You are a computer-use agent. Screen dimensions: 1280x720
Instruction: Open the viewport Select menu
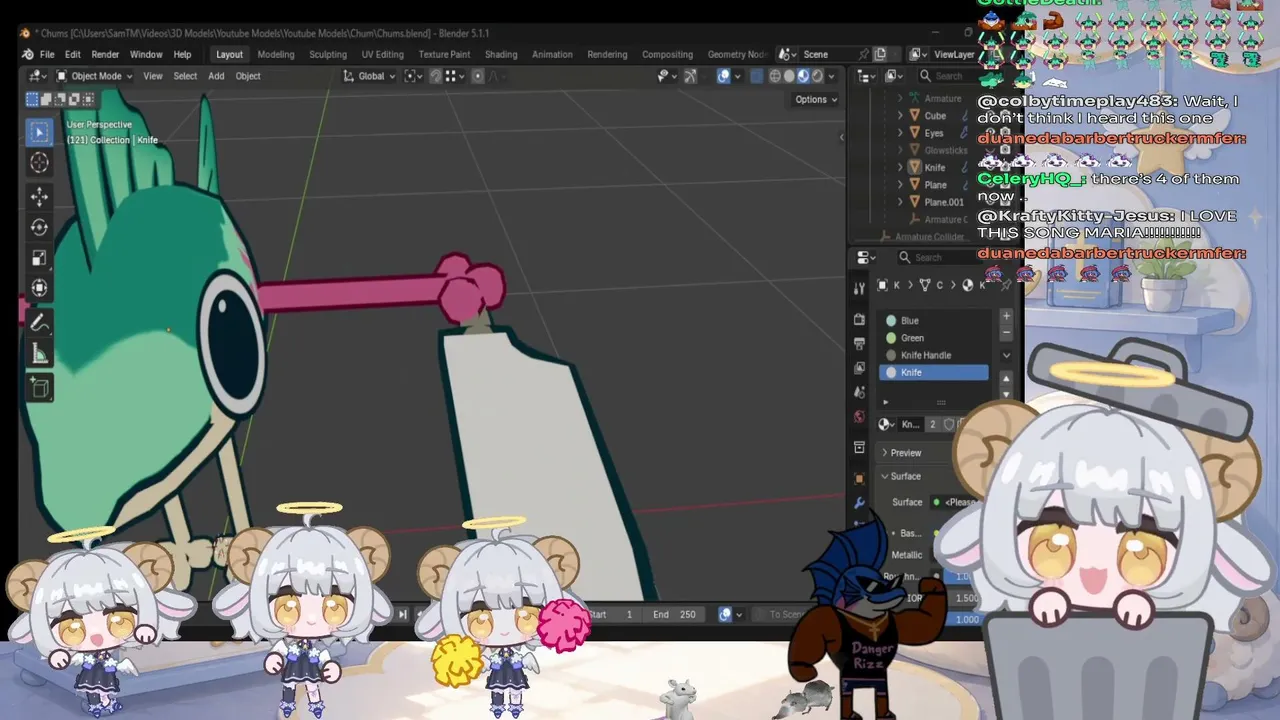(185, 76)
